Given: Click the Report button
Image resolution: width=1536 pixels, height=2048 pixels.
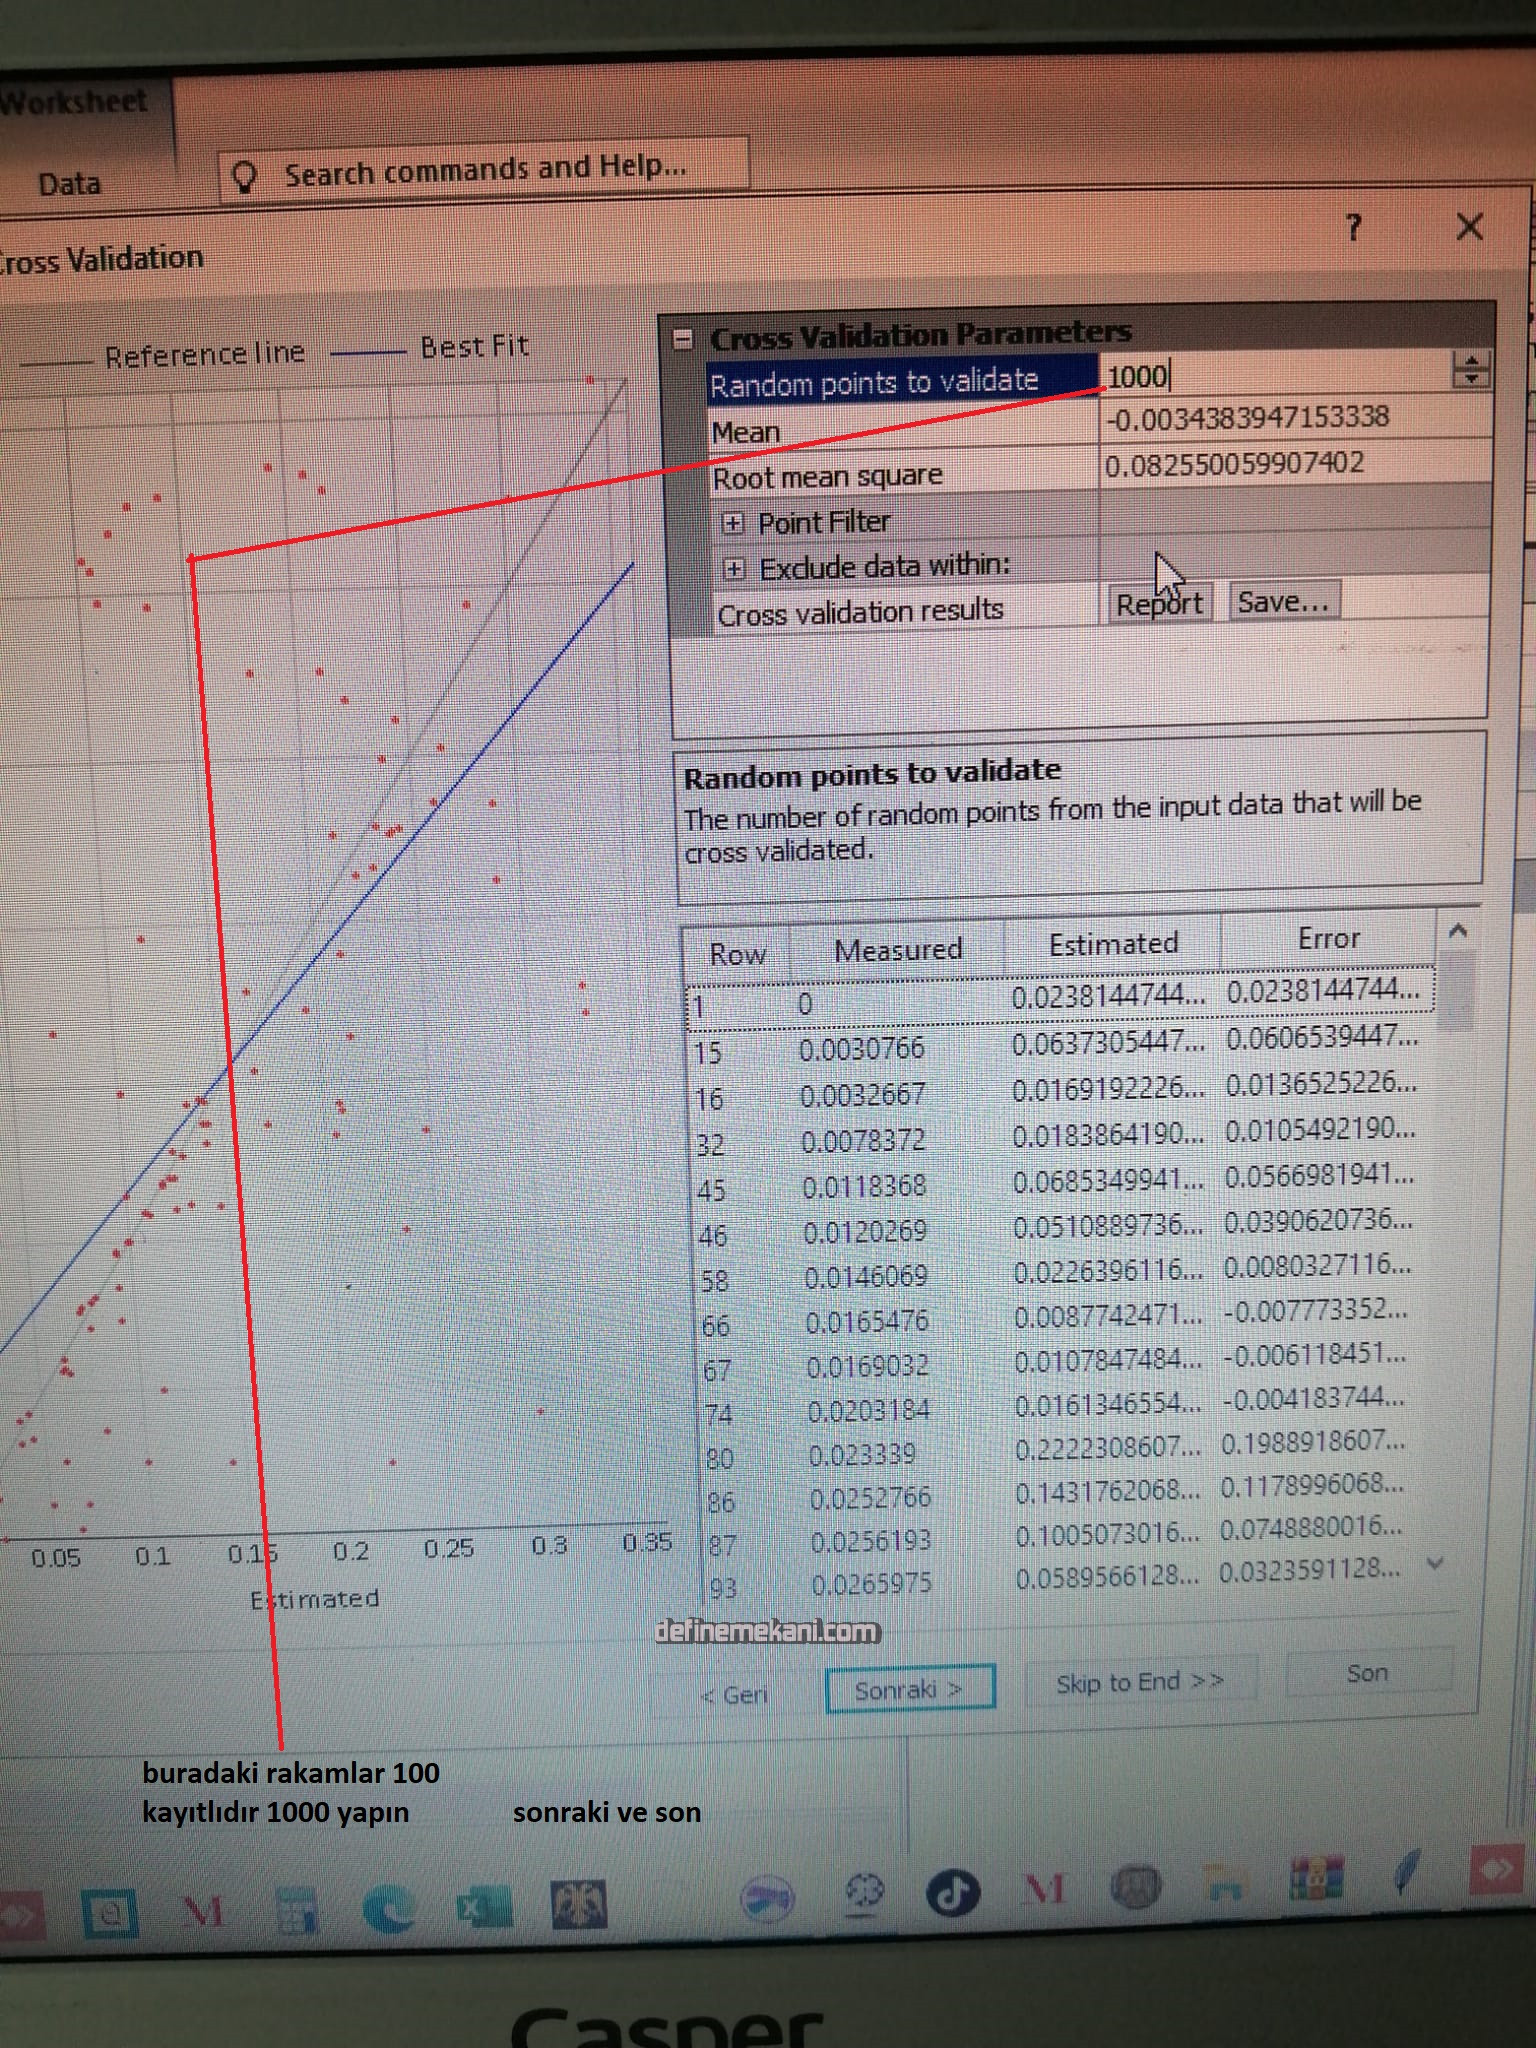Looking at the screenshot, I should pyautogui.click(x=1158, y=604).
